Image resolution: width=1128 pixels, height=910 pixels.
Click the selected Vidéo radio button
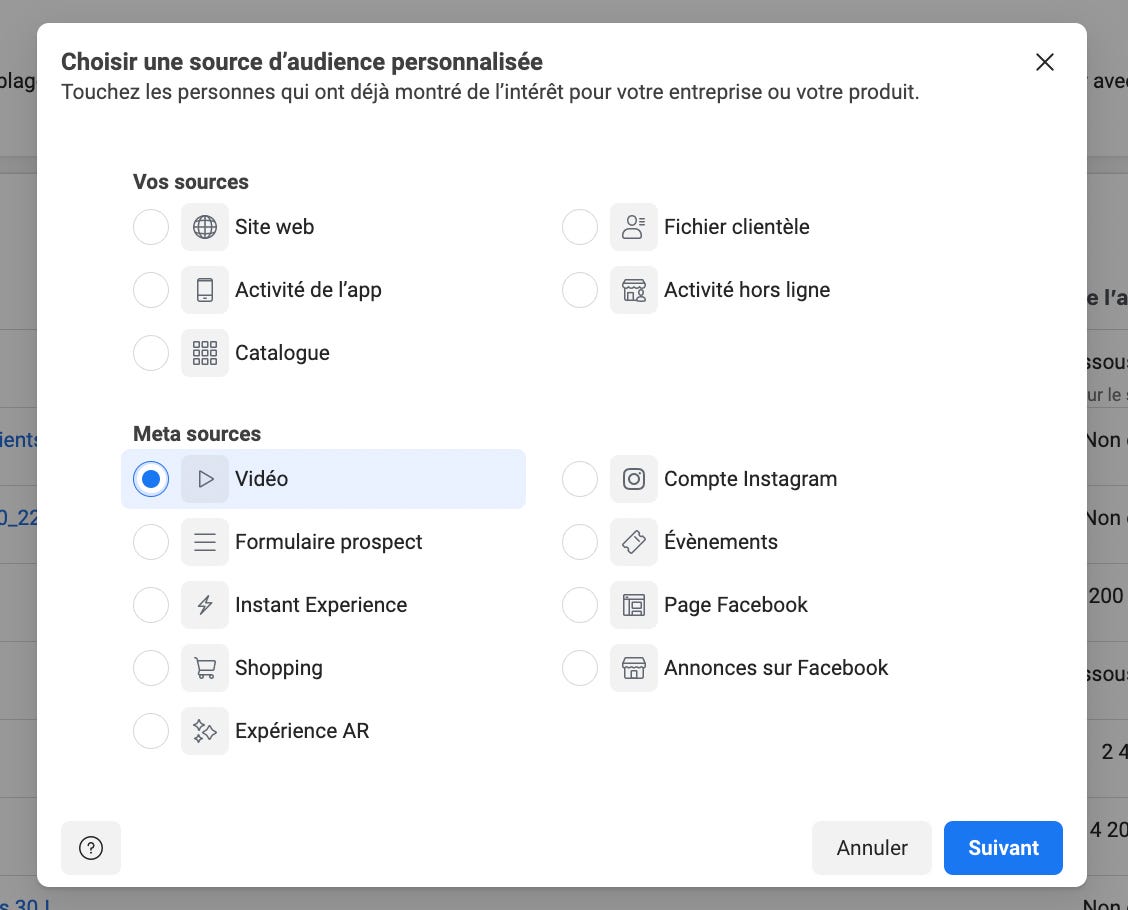(x=151, y=479)
